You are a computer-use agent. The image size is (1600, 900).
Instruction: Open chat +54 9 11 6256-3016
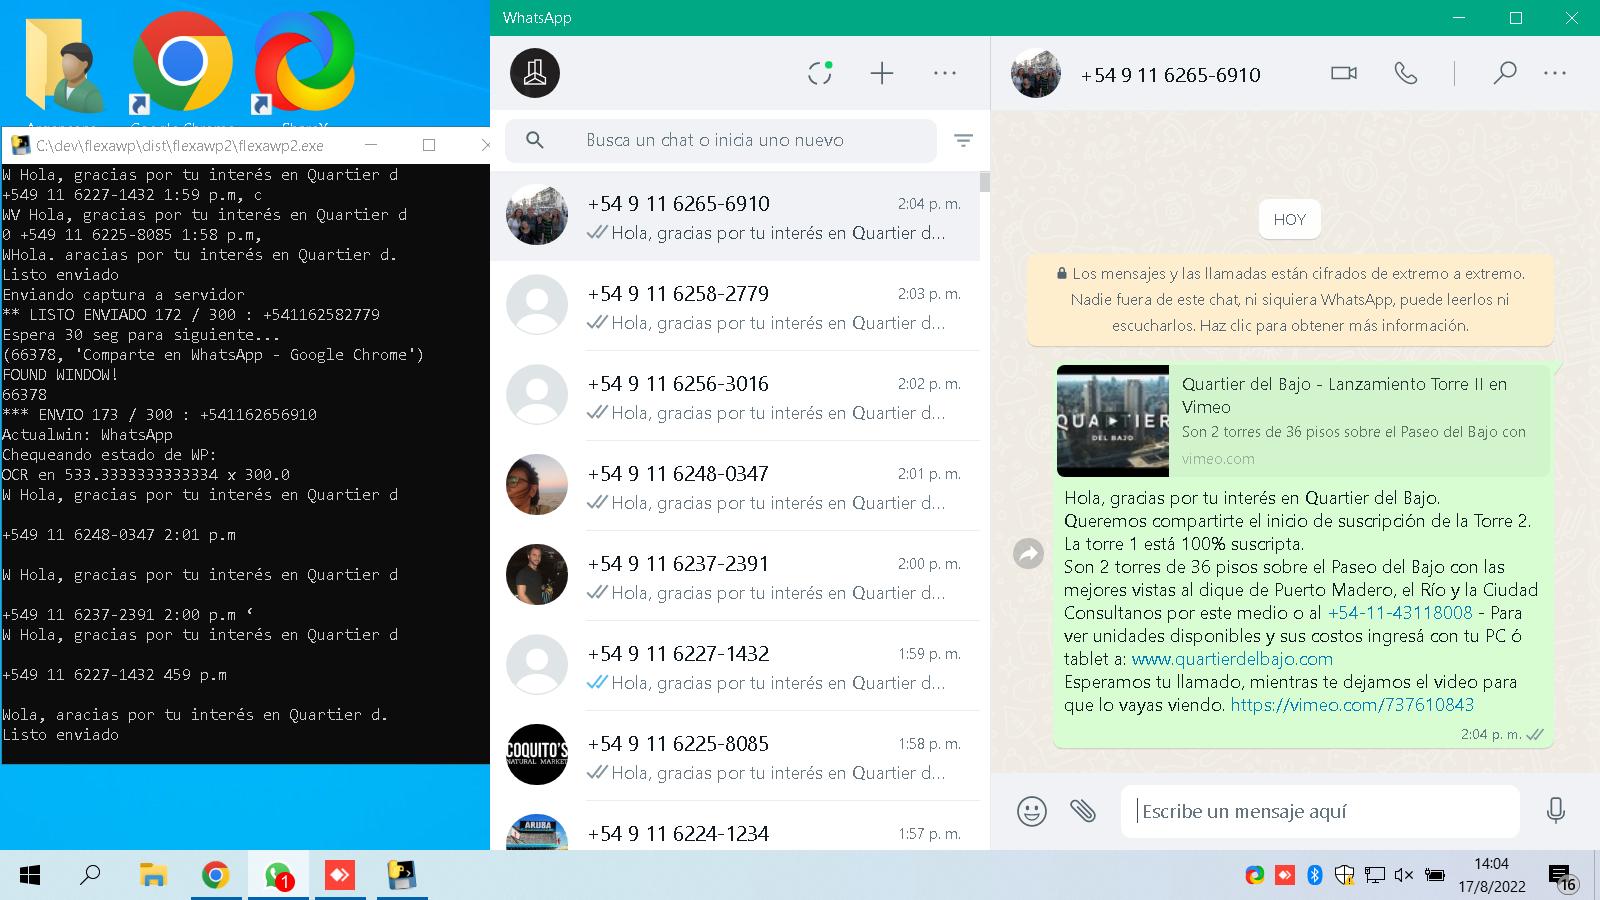735,396
